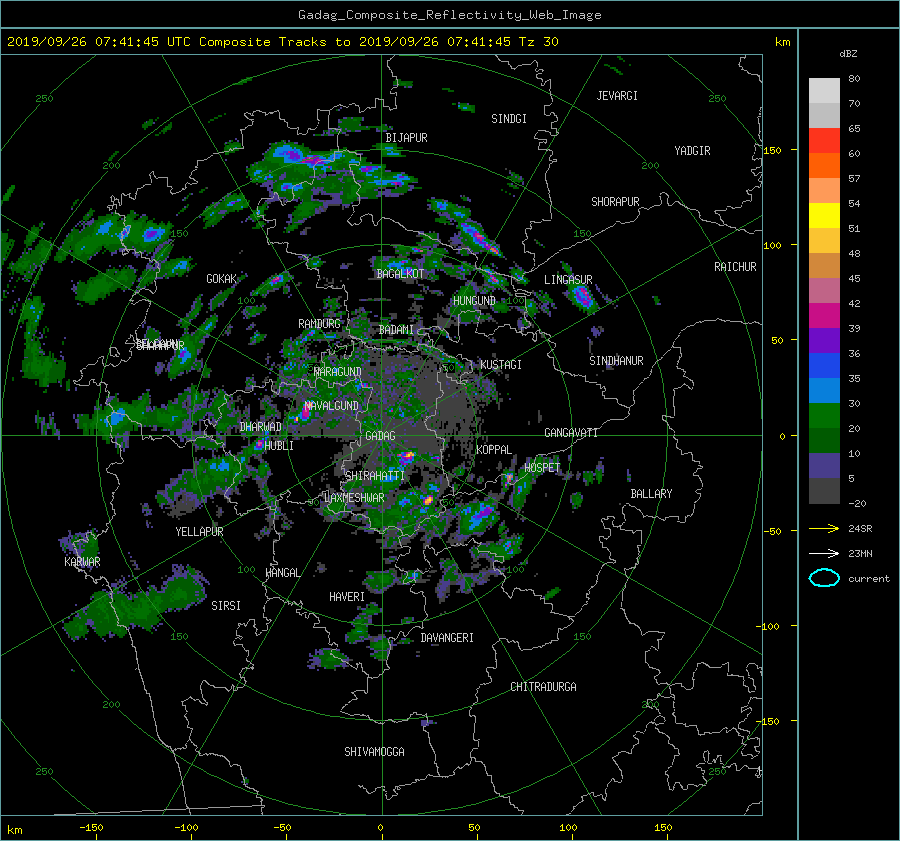Image resolution: width=900 pixels, height=841 pixels.
Task: Click the BIJAPUR city label
Action: point(406,138)
